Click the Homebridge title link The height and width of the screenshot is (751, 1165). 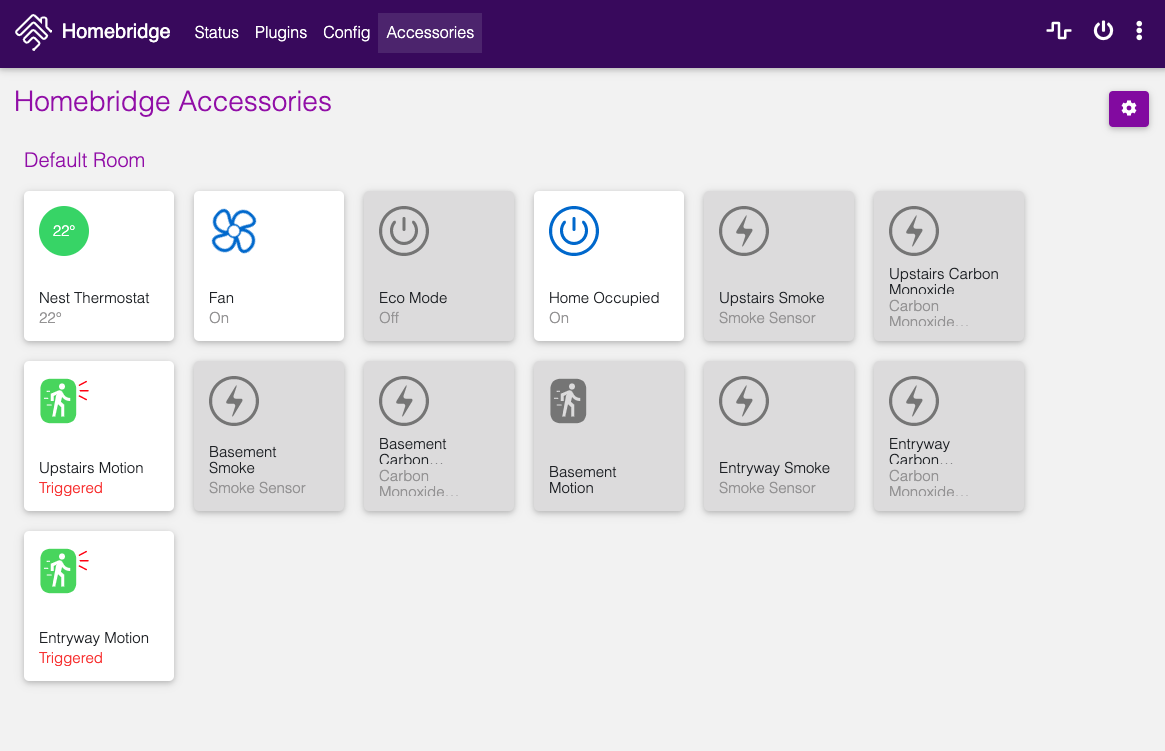tap(116, 31)
